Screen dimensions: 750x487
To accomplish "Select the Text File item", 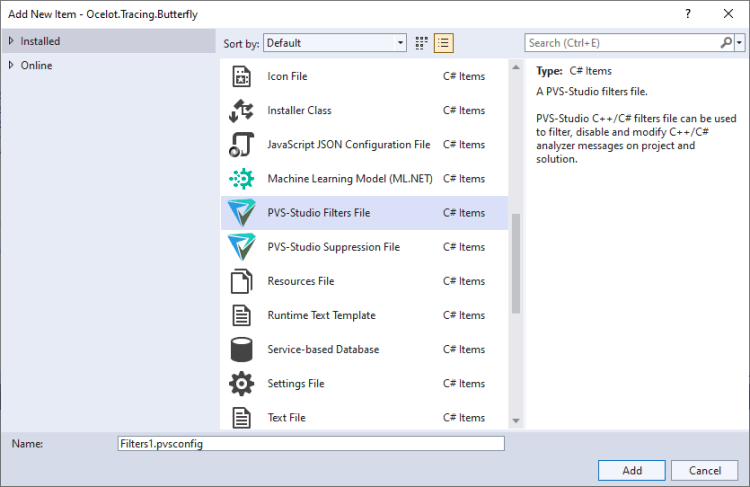I will tap(286, 418).
